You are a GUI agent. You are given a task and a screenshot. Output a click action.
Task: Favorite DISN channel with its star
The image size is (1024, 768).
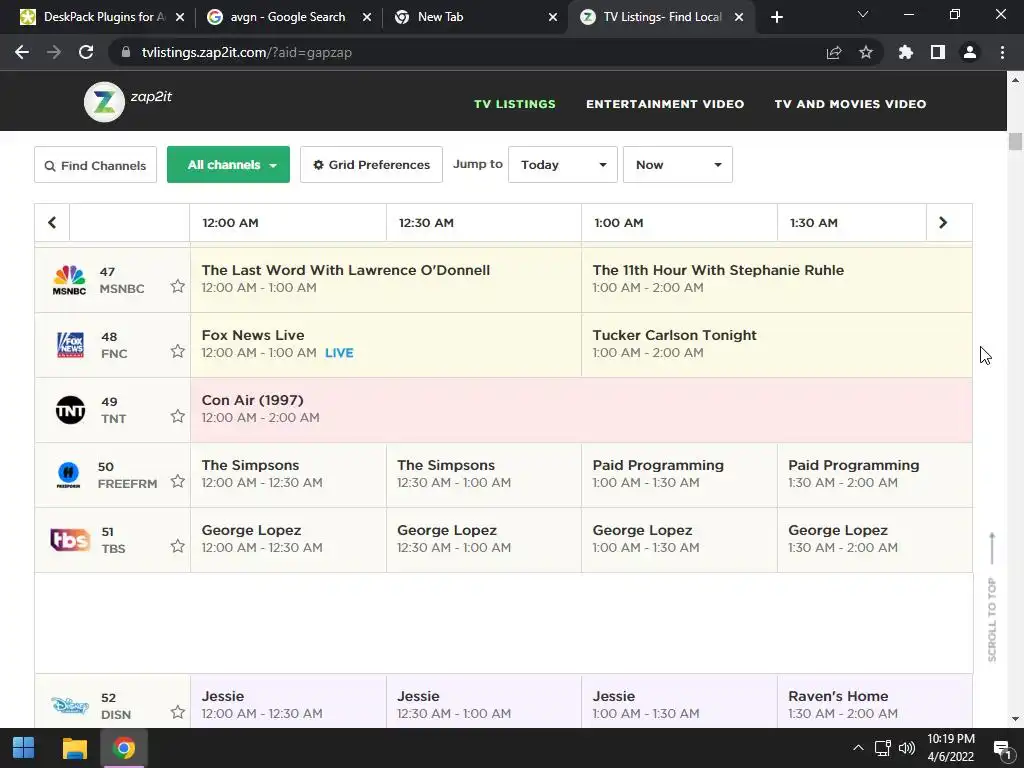click(x=178, y=712)
